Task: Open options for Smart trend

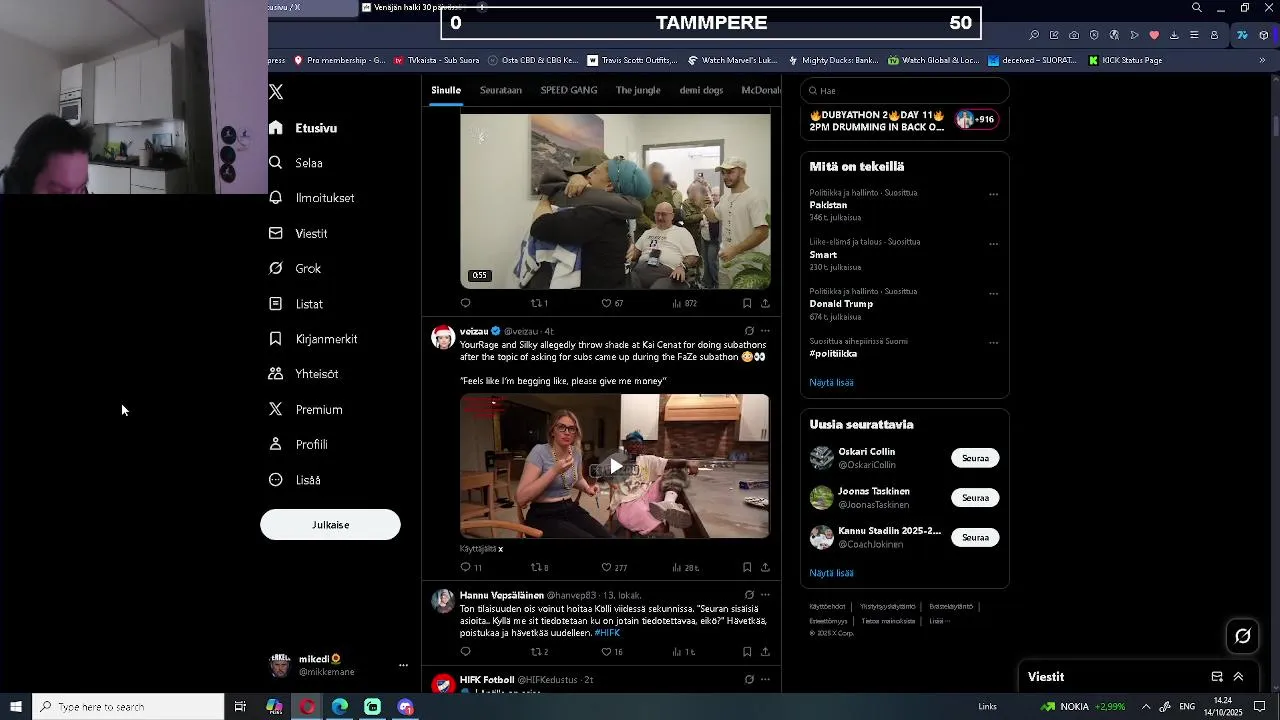Action: click(x=993, y=243)
